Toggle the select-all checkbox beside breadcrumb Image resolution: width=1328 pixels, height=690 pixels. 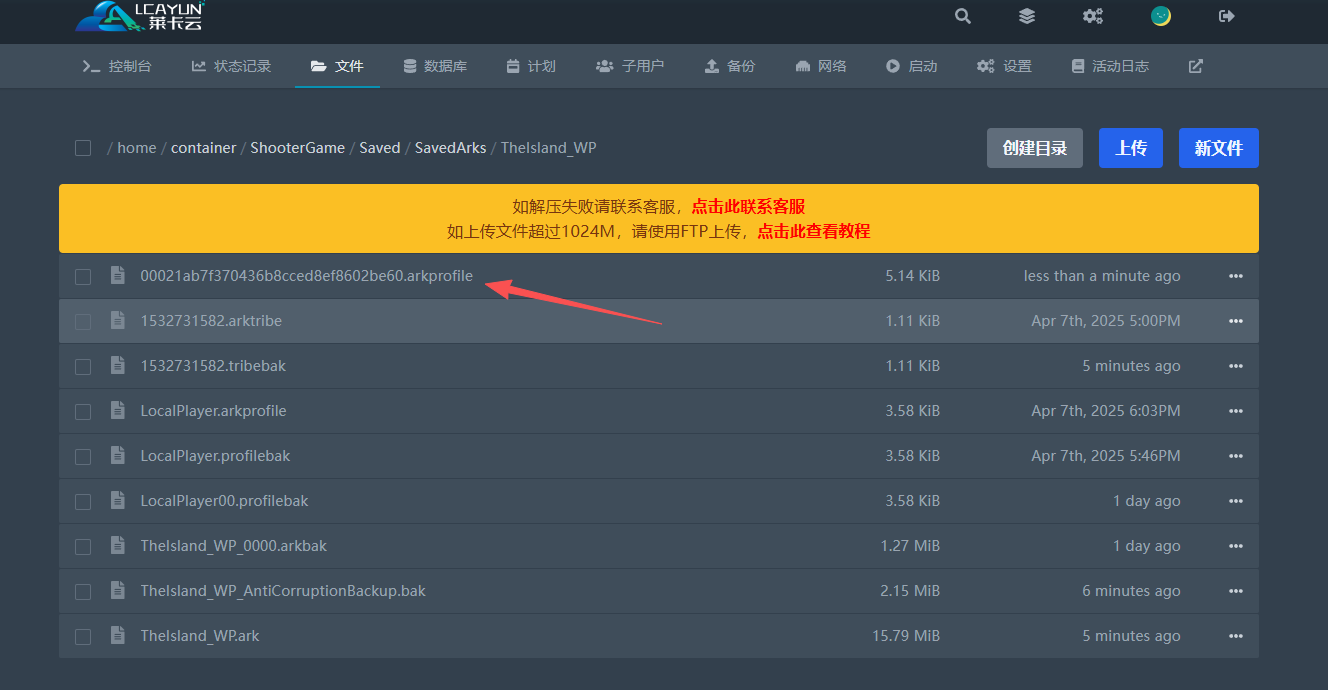coord(83,148)
